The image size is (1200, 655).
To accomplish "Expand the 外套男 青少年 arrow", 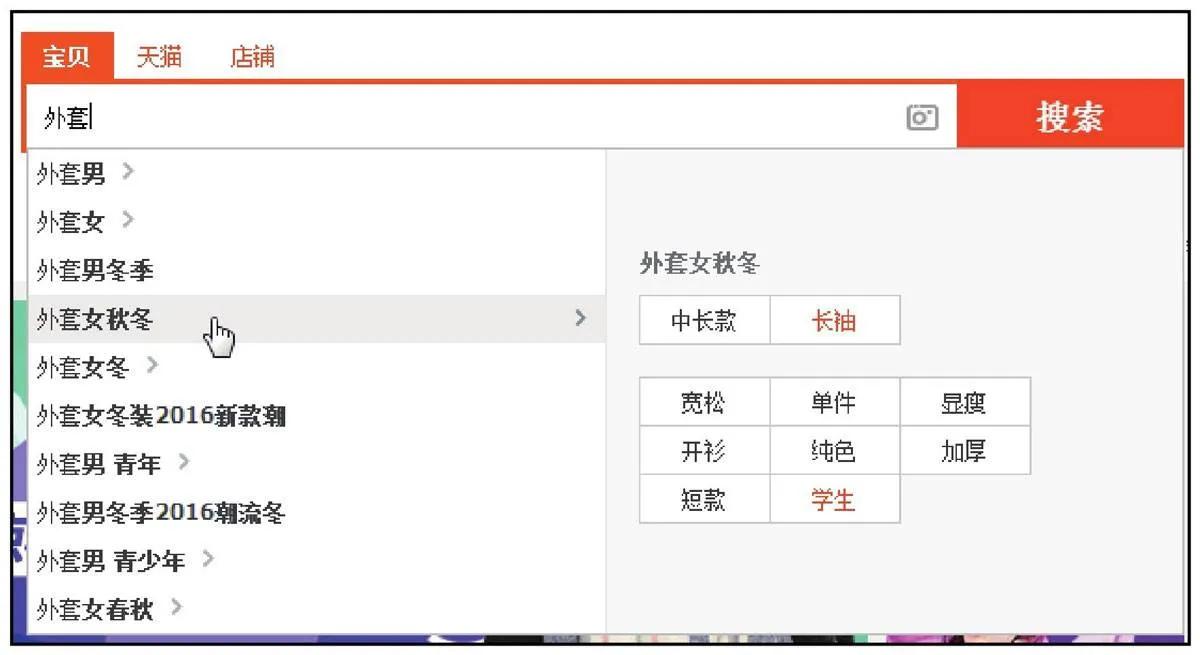I will 209,561.
